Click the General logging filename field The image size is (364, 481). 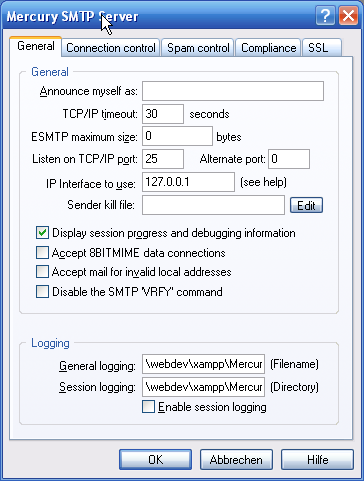203,364
